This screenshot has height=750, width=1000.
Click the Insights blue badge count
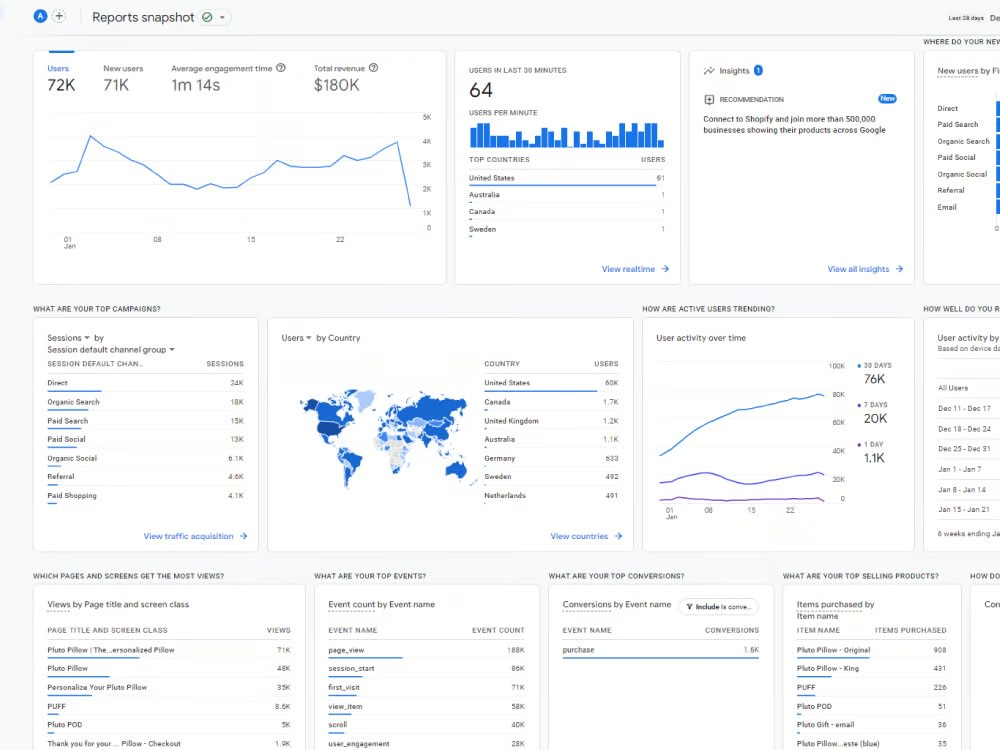pyautogui.click(x=758, y=70)
